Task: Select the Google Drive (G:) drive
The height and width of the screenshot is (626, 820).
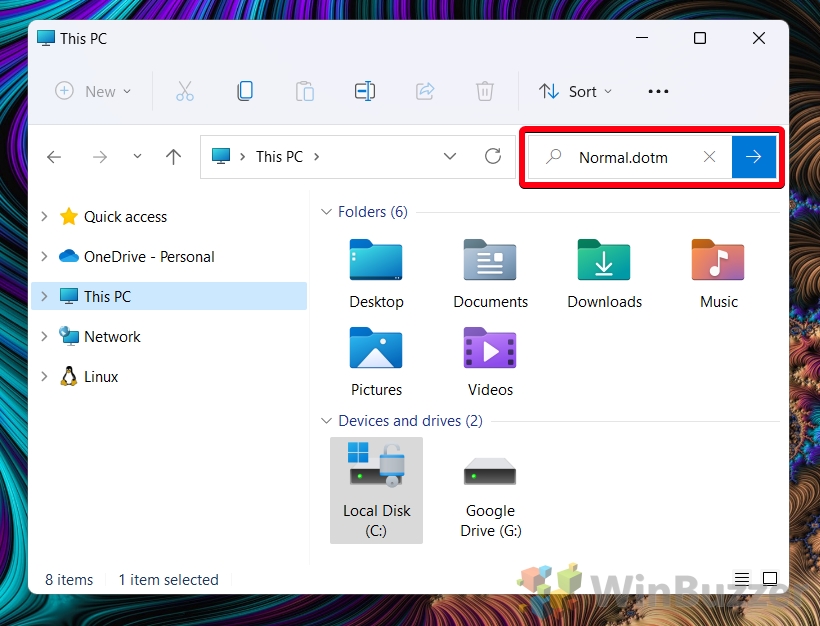Action: click(490, 492)
